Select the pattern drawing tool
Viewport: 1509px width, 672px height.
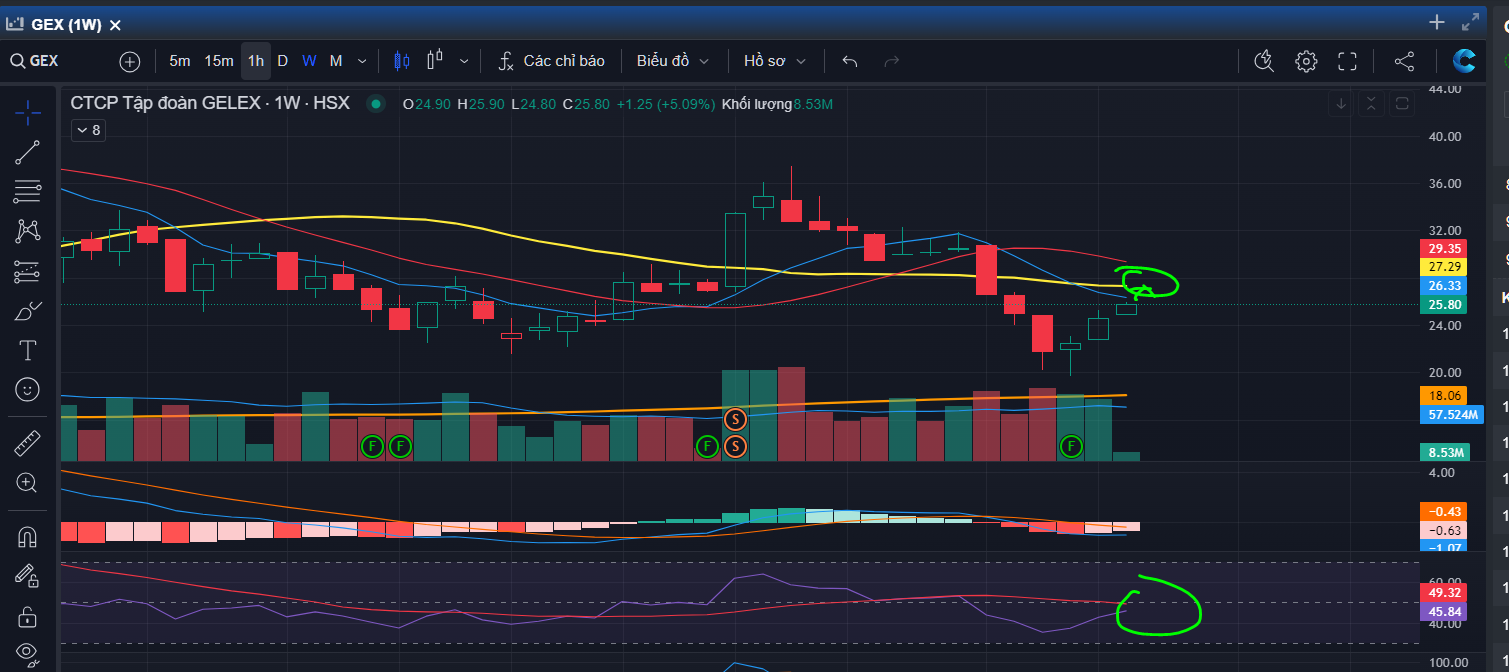(28, 231)
